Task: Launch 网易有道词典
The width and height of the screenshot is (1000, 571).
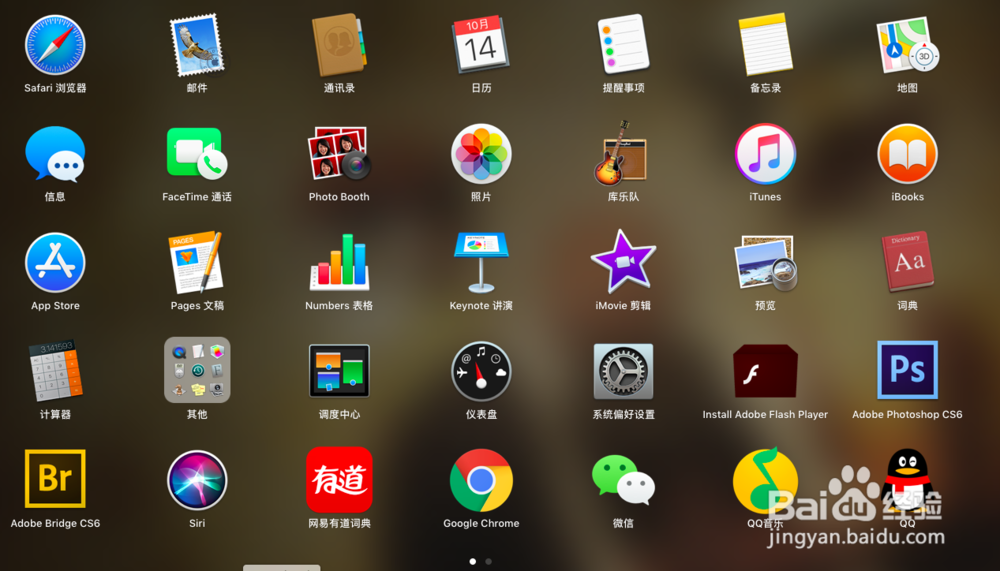Action: point(339,480)
